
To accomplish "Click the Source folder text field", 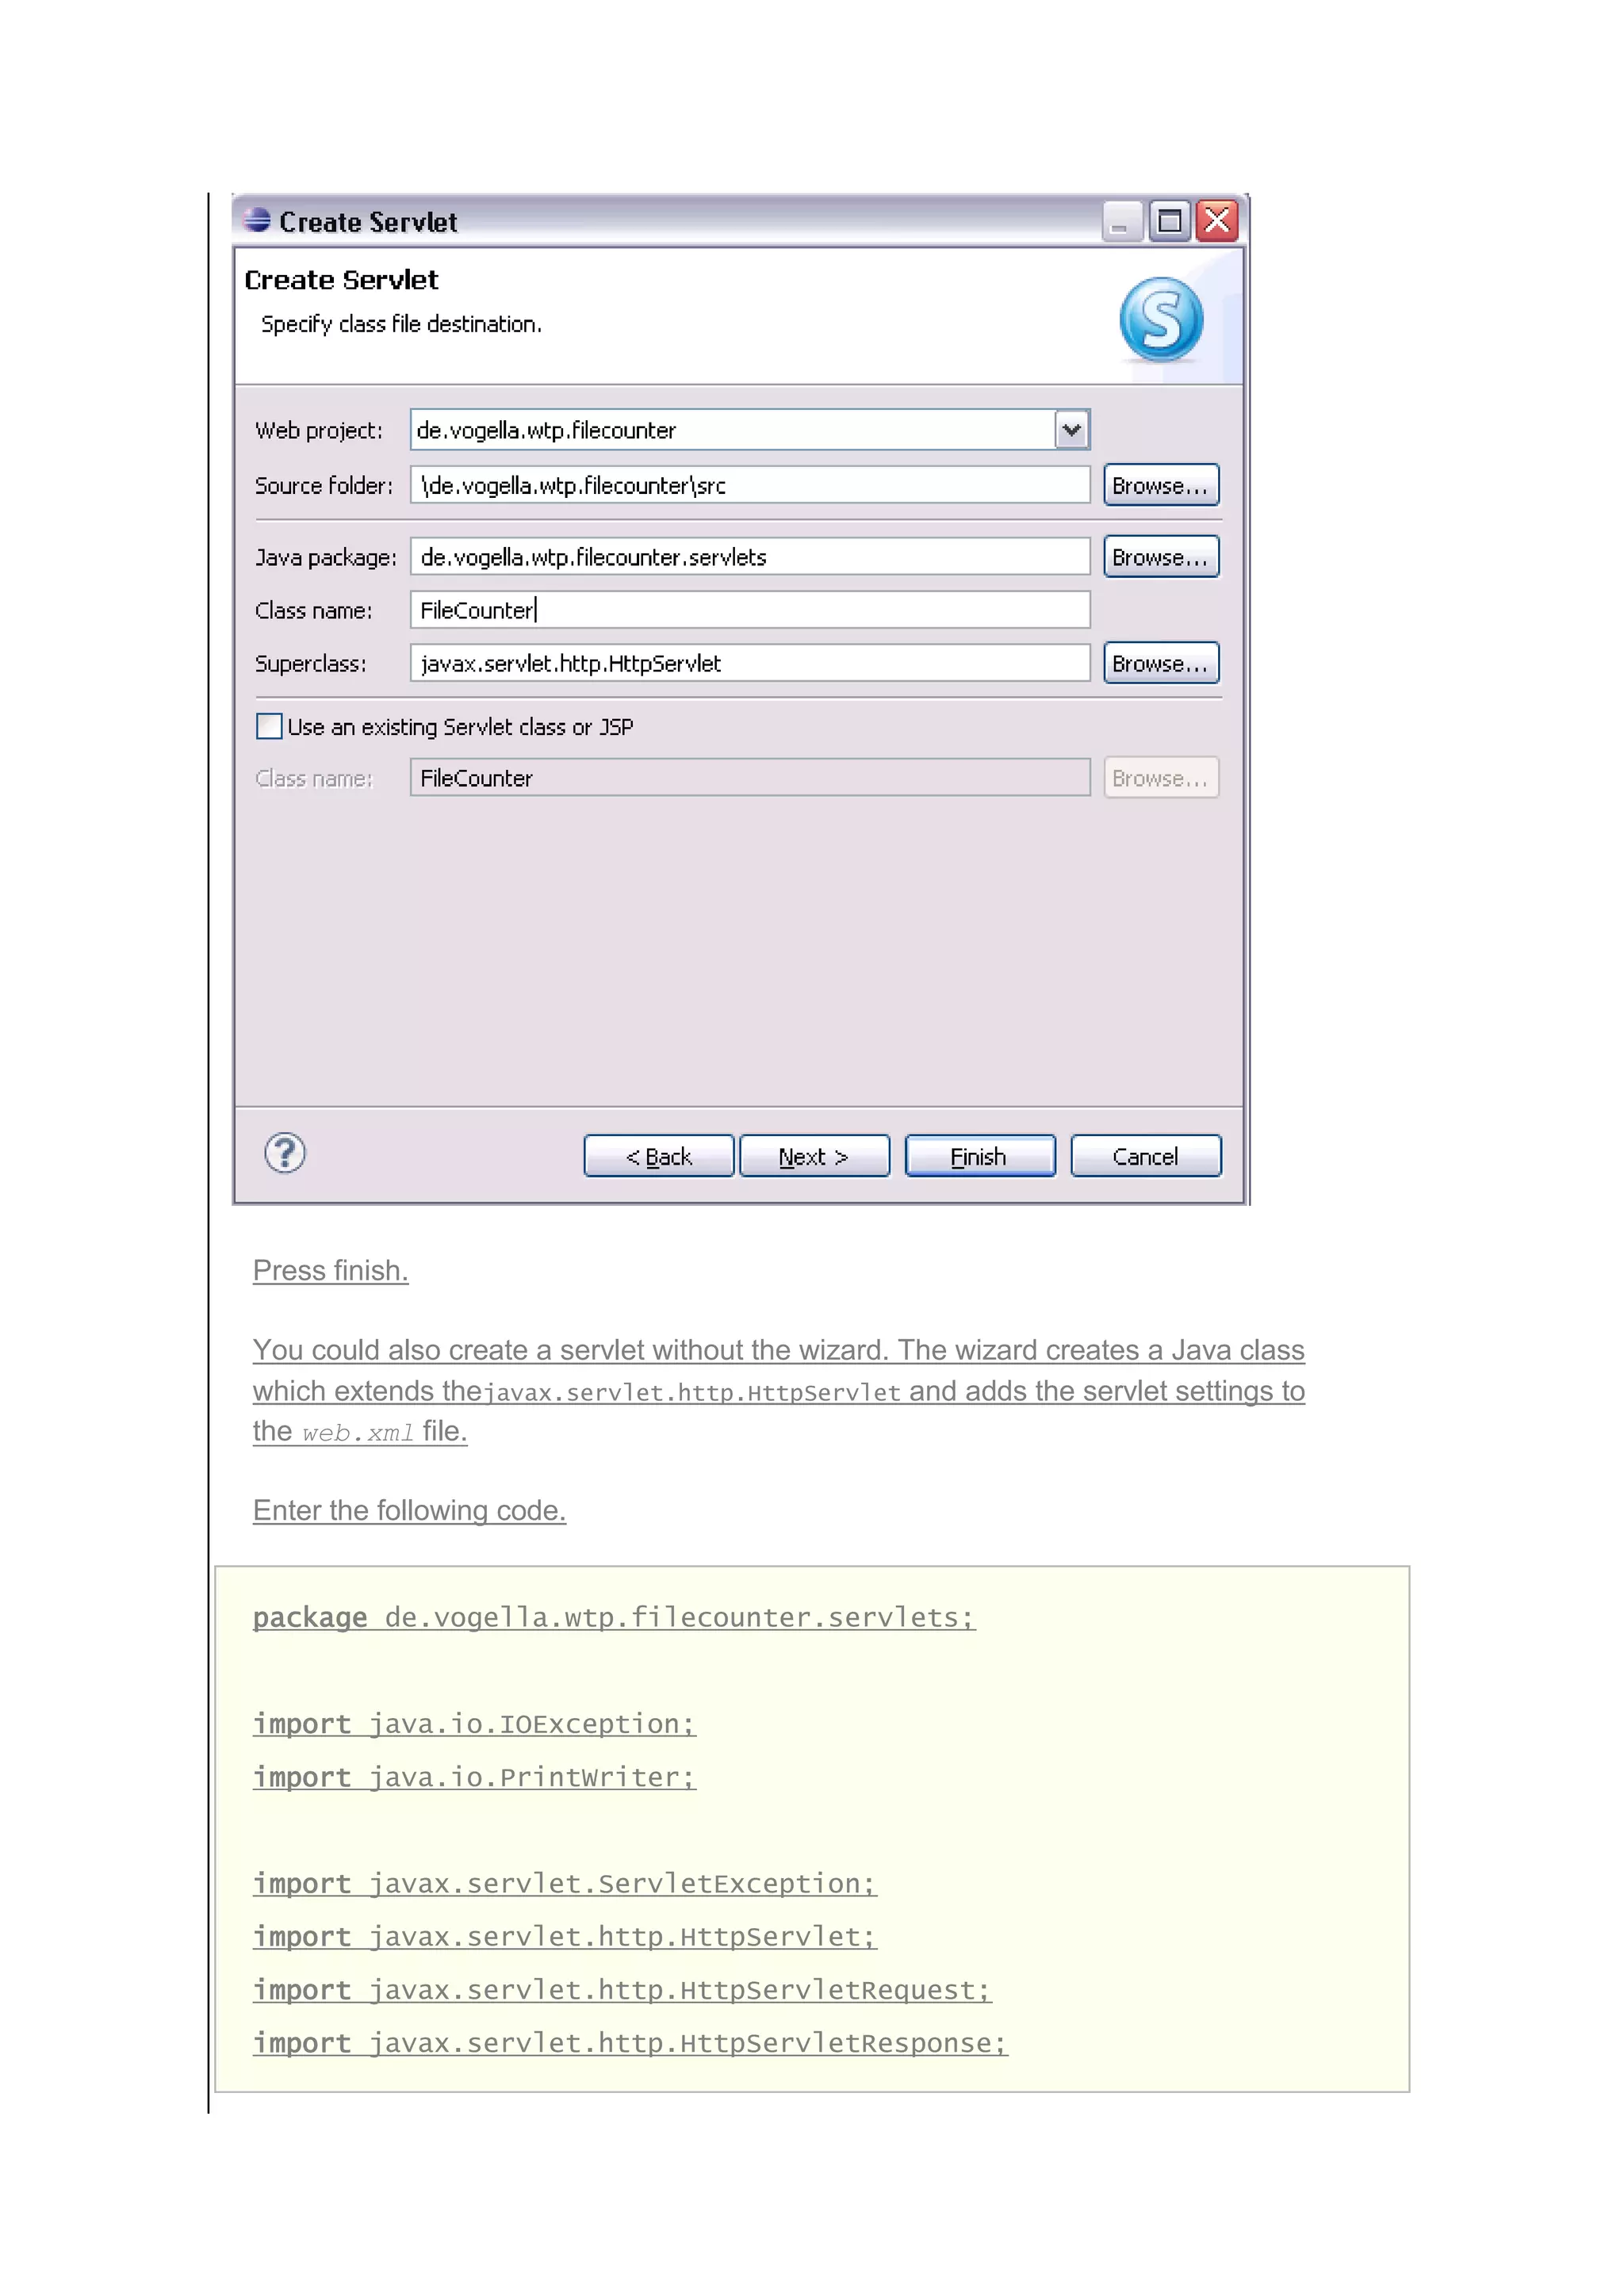I will (749, 485).
